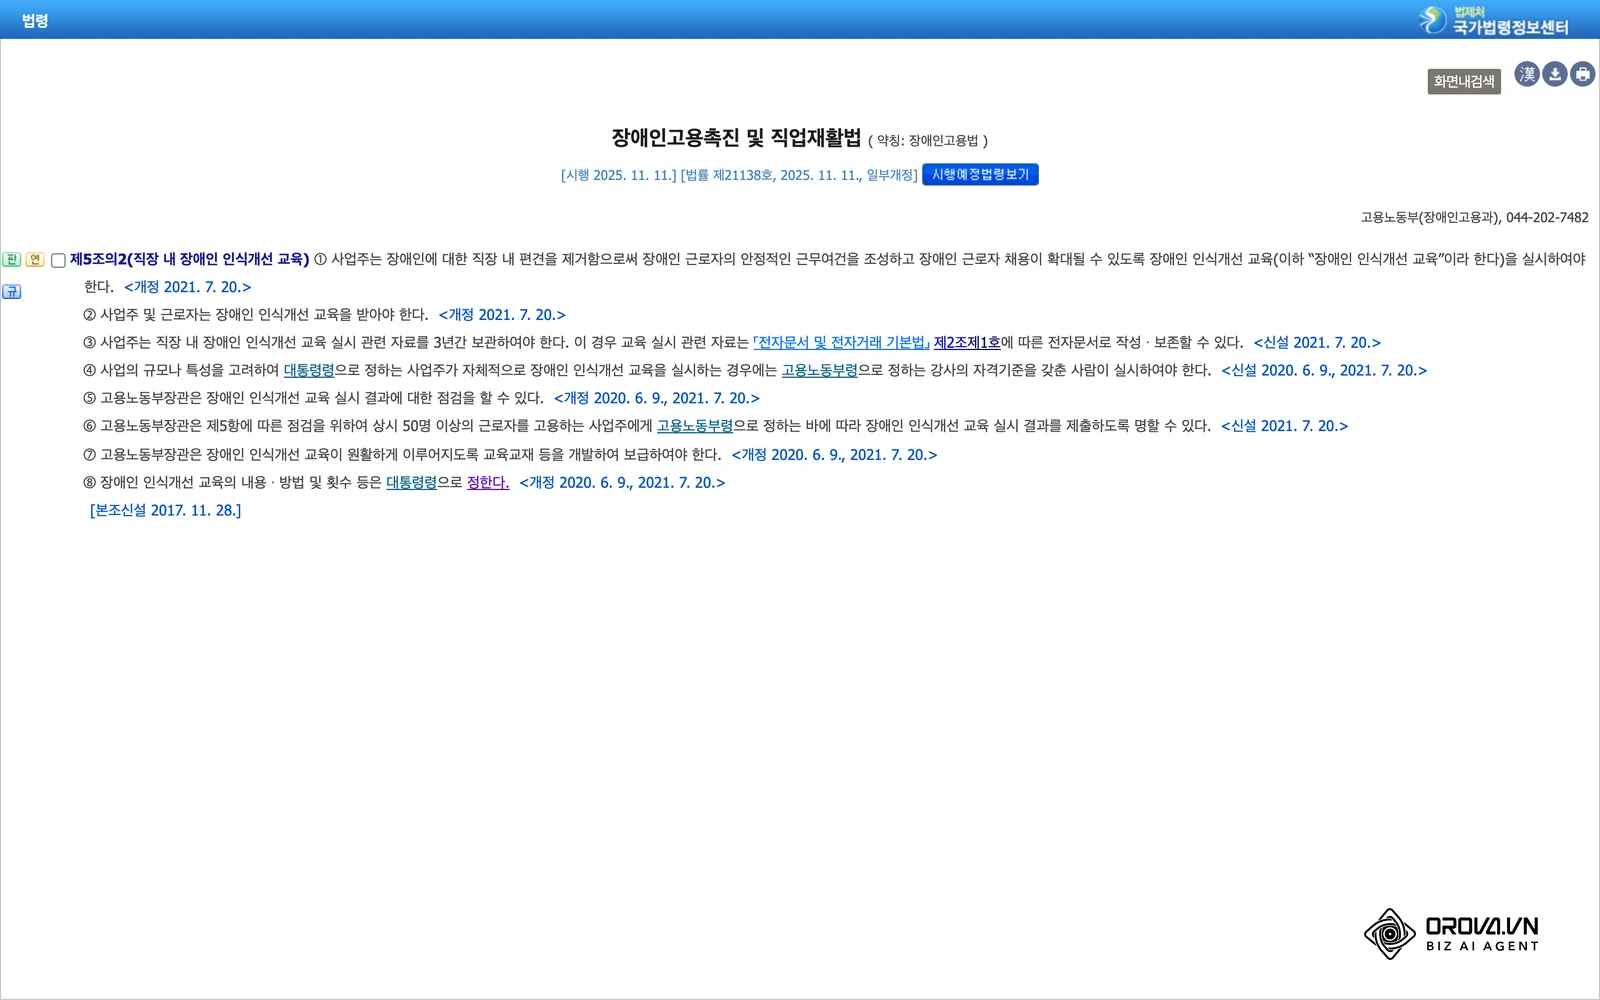Click the 고용노동부(장애인고용과), 044-202-7482 contact text
This screenshot has width=1600, height=1000.
[x=1474, y=218]
